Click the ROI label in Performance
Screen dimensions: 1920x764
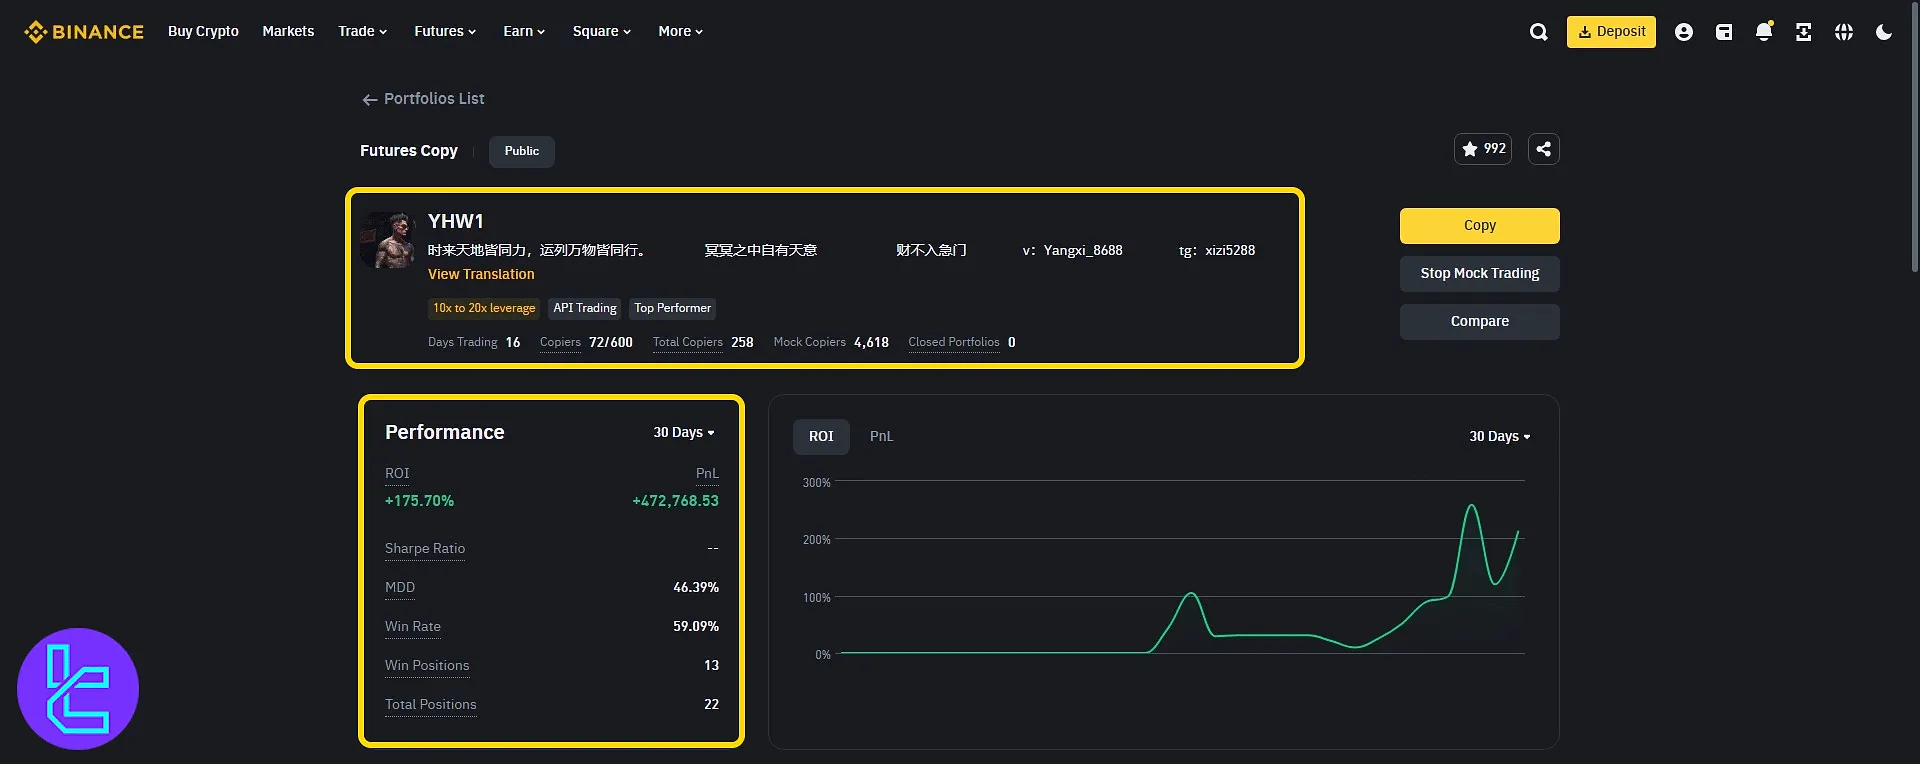click(x=397, y=474)
